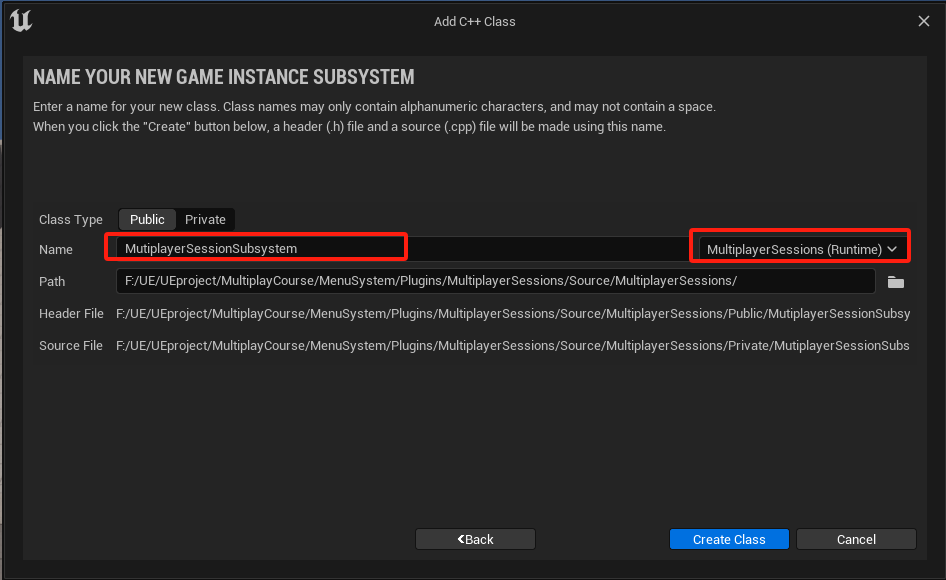
Task: Cancel the class creation
Action: [856, 539]
